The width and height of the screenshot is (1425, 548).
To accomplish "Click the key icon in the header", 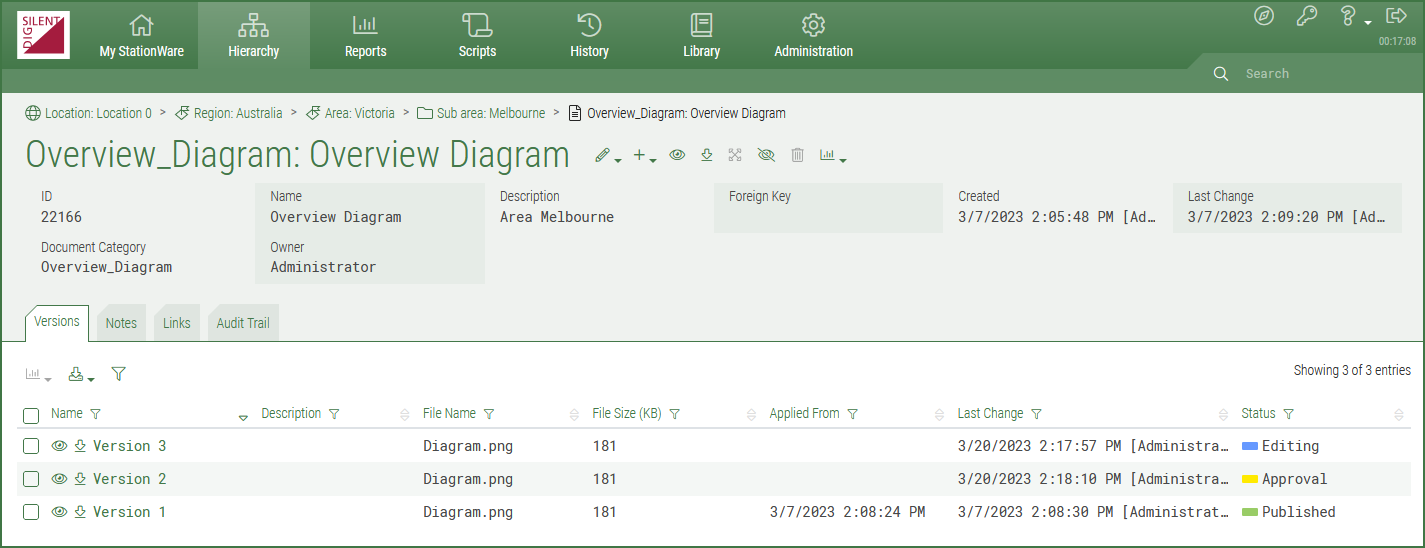I will [x=1306, y=16].
